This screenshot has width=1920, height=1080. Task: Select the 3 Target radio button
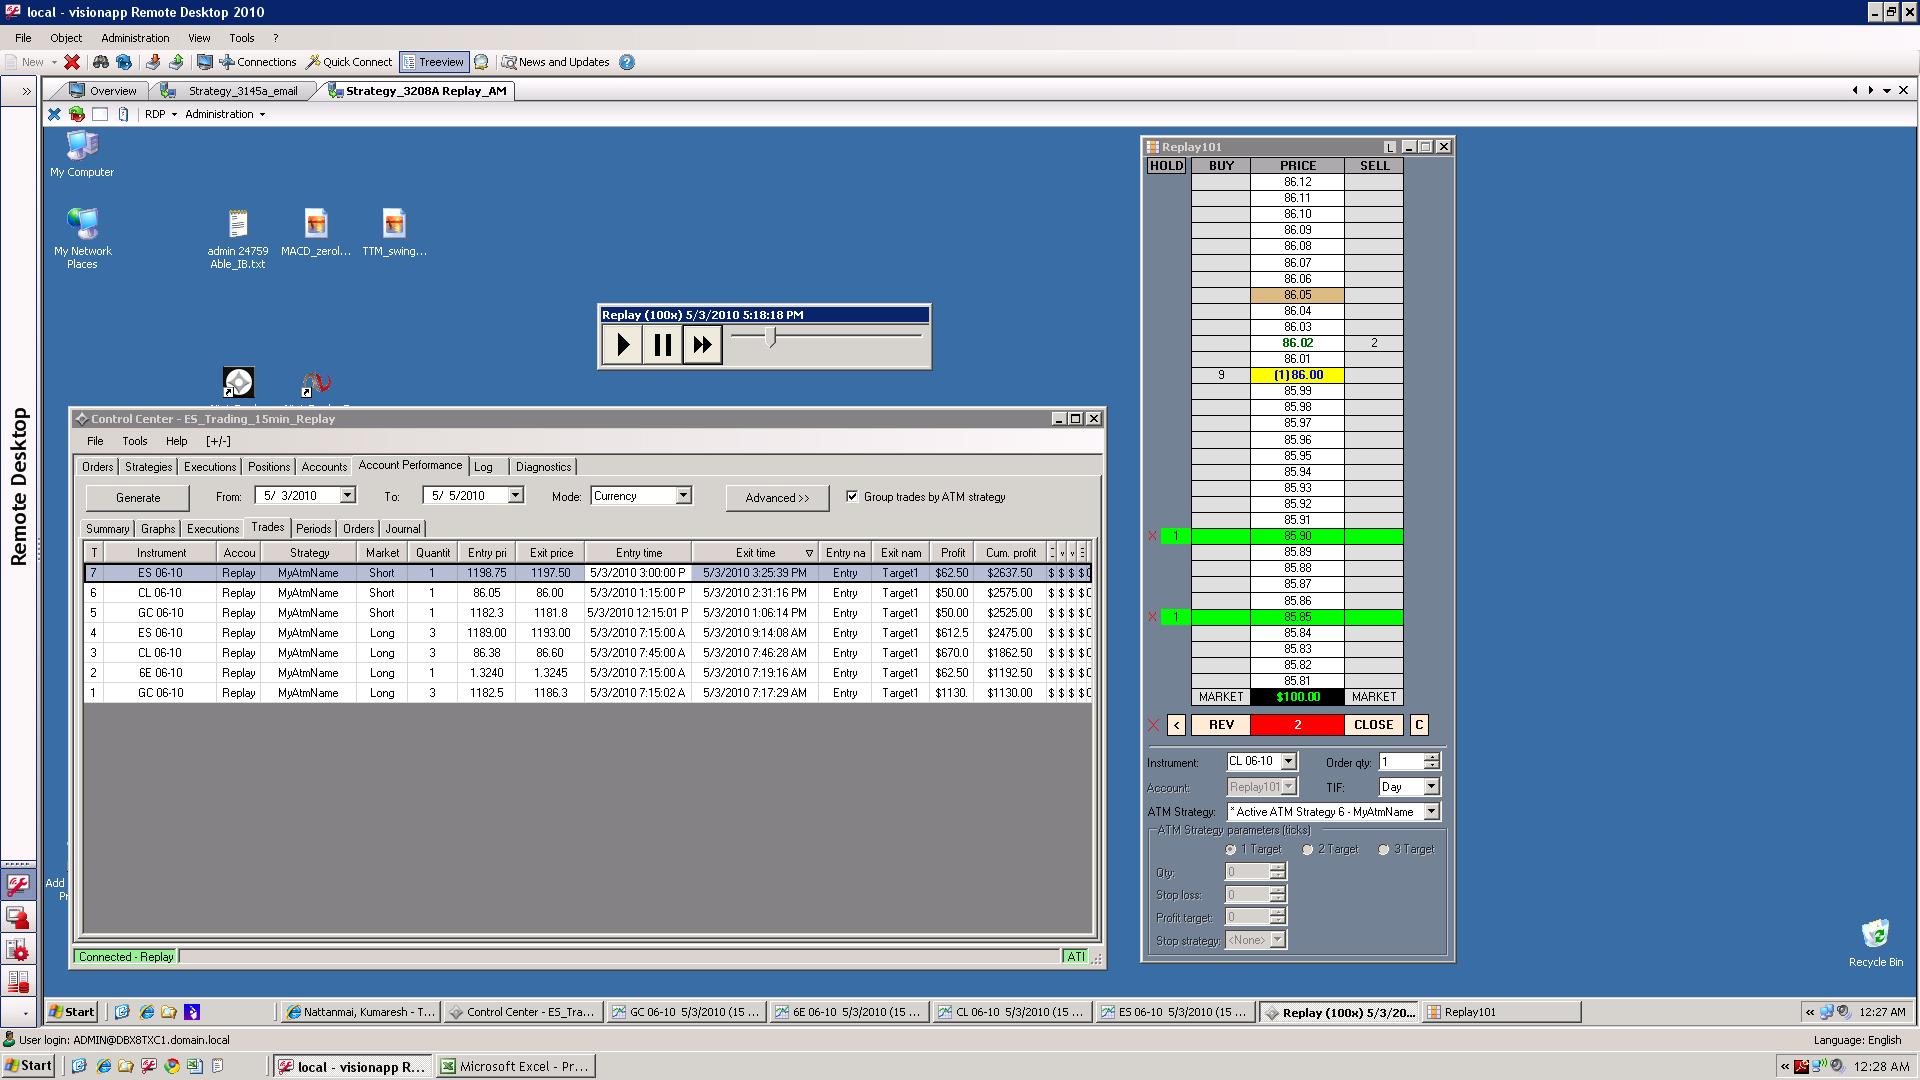[x=1384, y=849]
